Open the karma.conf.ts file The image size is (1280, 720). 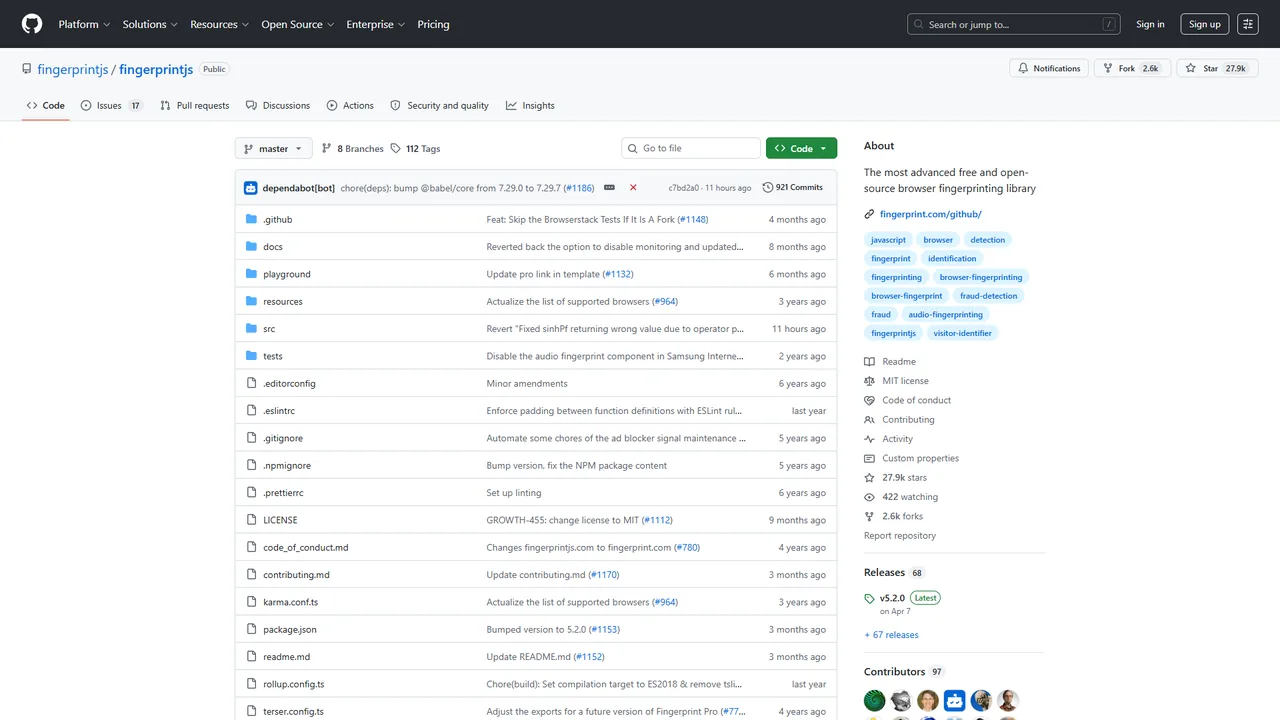[x=291, y=602]
